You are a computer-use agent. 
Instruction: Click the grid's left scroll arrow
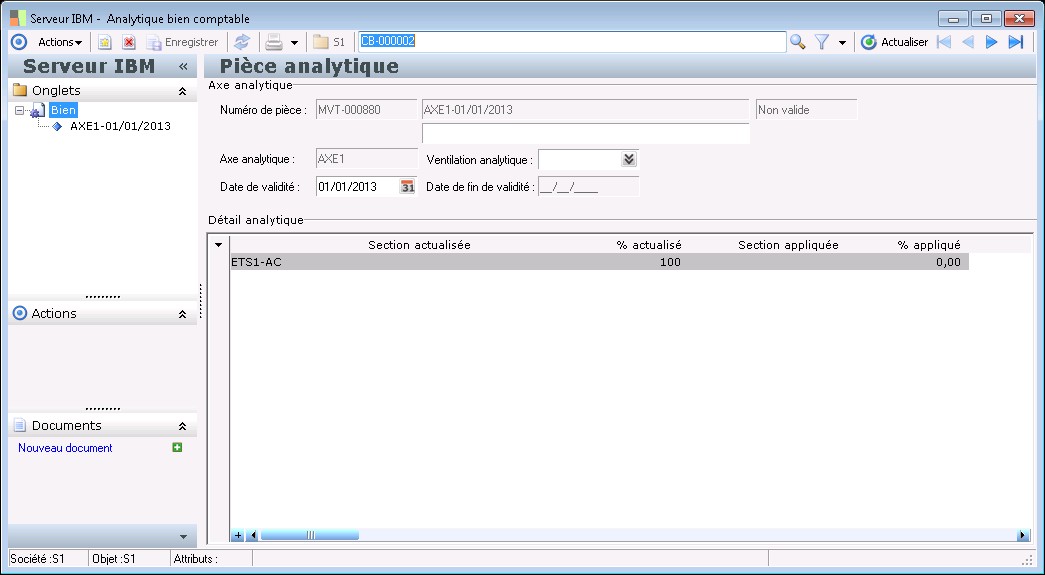[x=253, y=535]
